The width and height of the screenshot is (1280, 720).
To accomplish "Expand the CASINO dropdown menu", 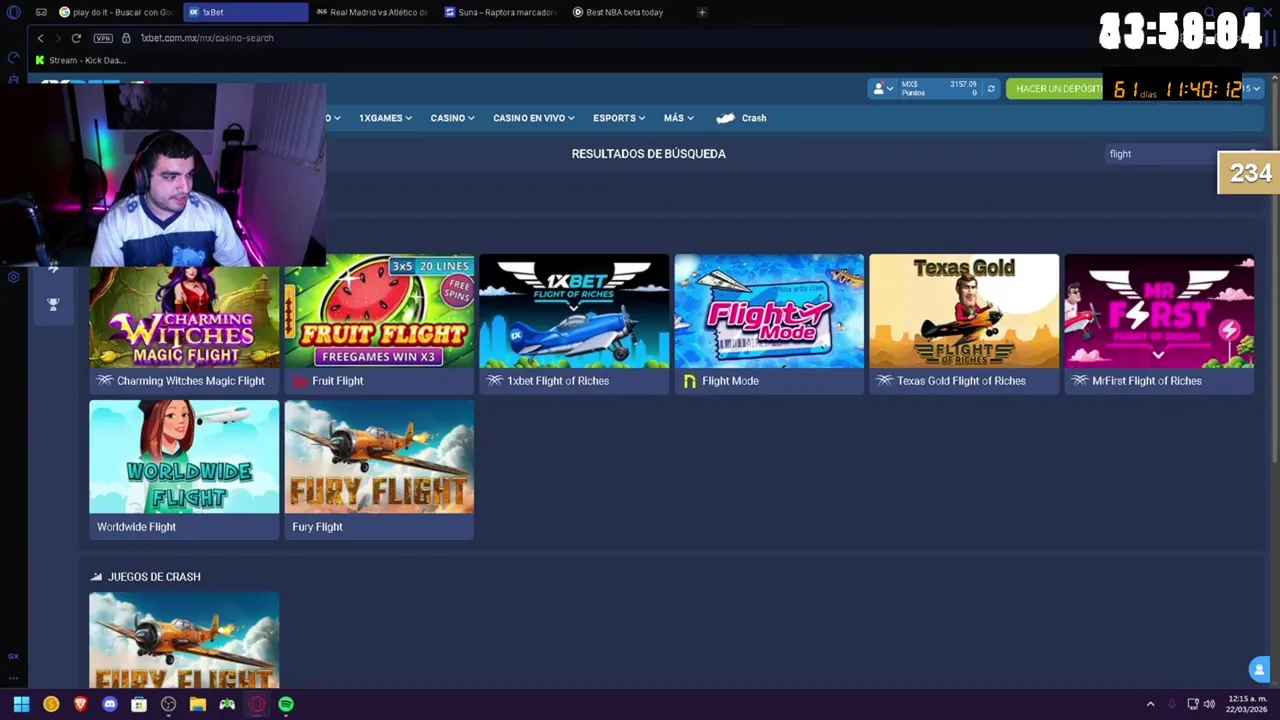I will (x=452, y=118).
